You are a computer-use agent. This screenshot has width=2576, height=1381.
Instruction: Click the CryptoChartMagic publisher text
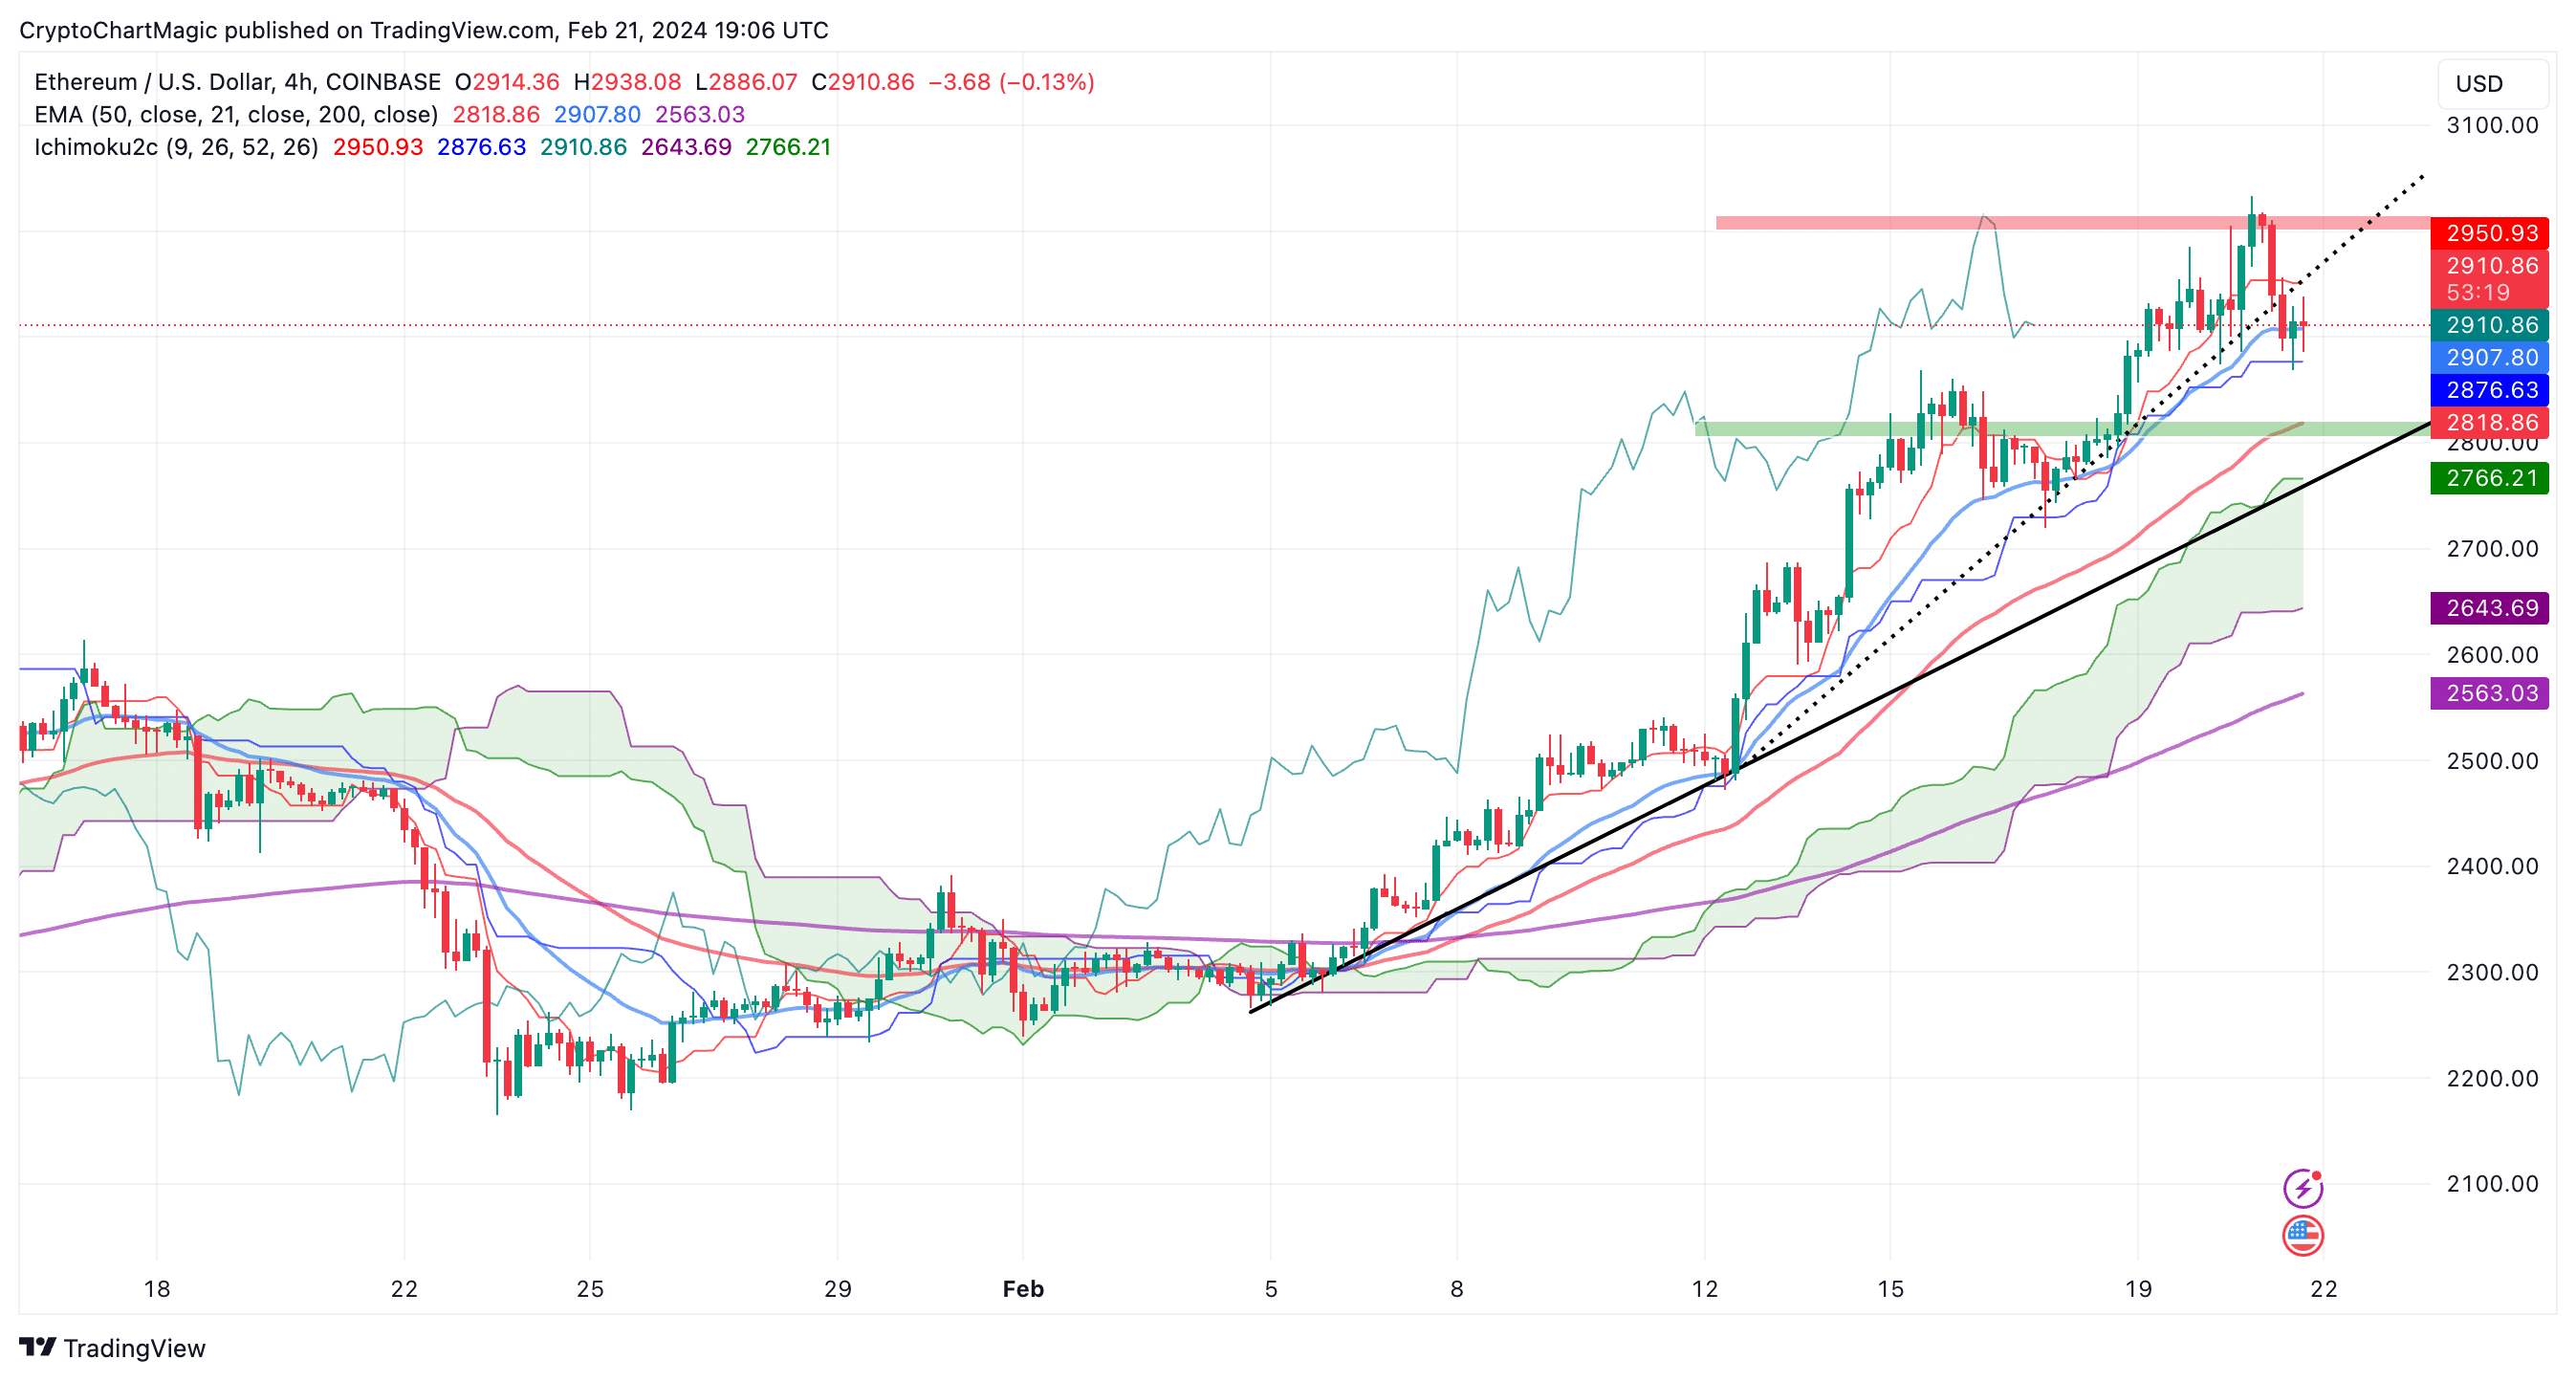(118, 30)
